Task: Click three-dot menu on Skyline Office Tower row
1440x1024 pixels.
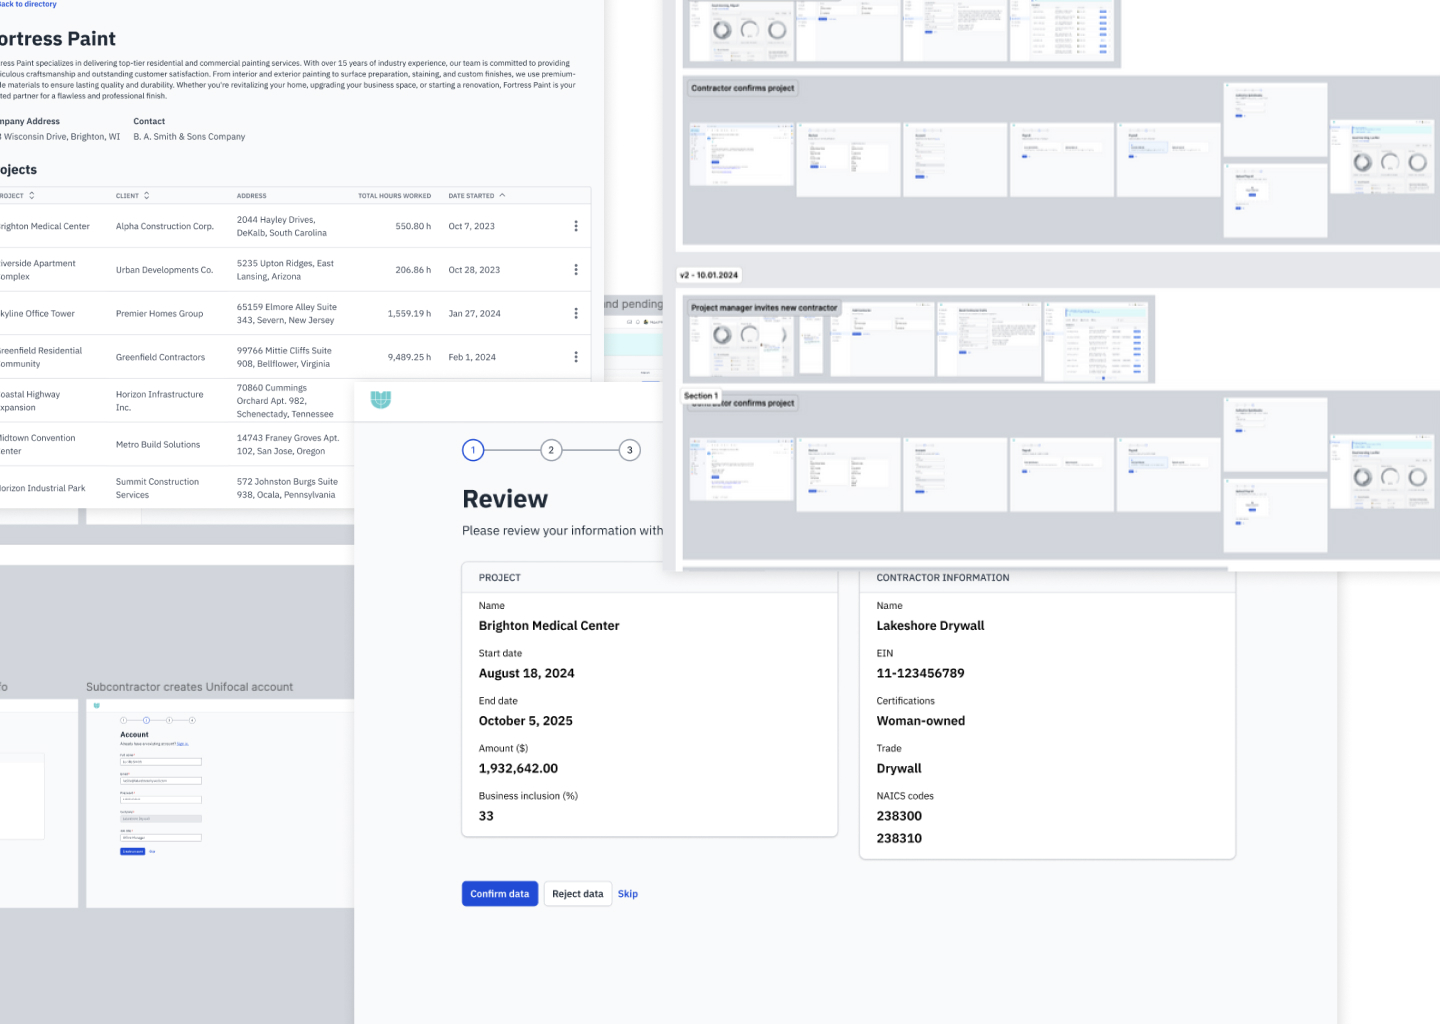Action: 575,313
